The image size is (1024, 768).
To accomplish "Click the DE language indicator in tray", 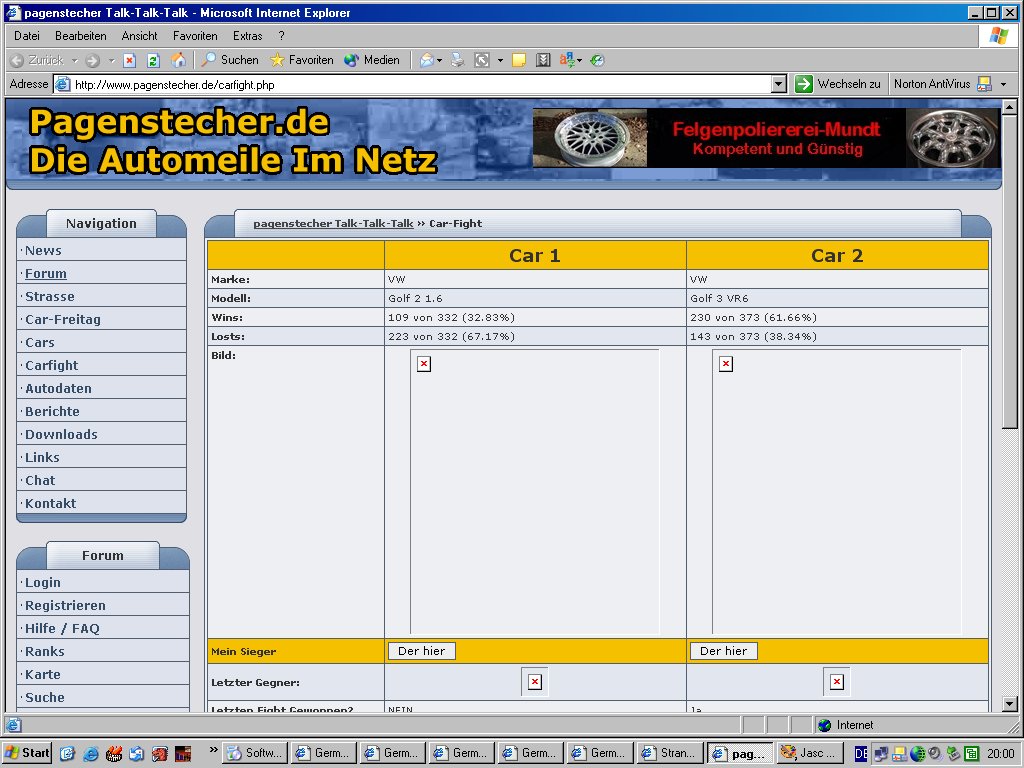I will pos(861,754).
